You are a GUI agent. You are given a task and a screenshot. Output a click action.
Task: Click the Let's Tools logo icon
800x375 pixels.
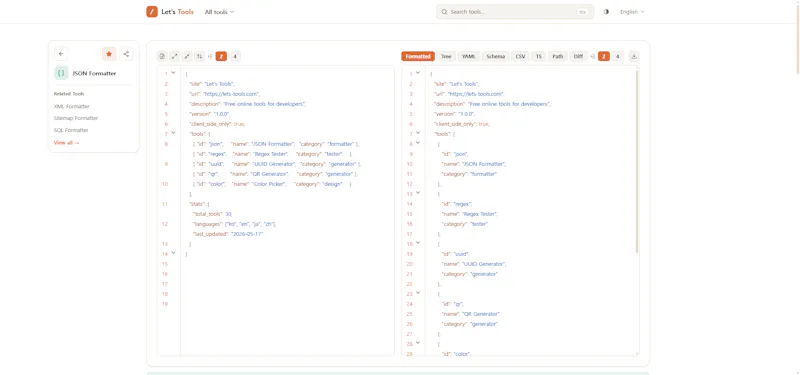click(152, 12)
